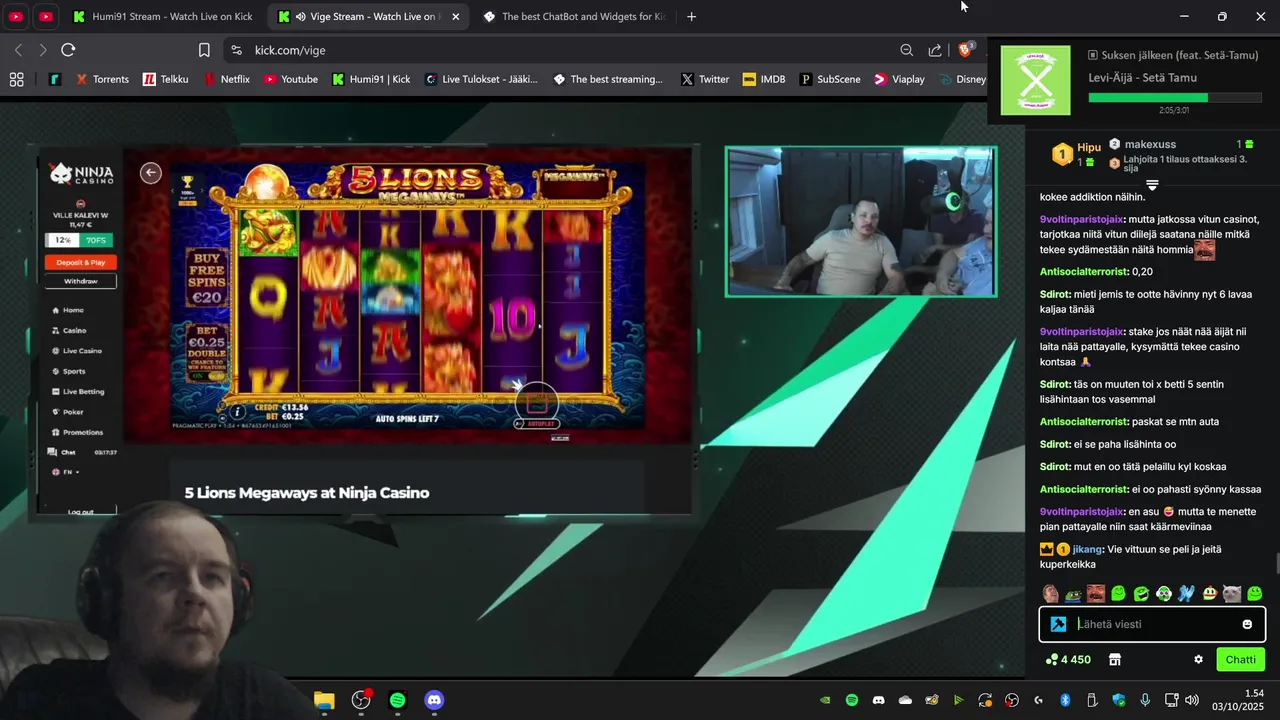Go back one page in browser
Screen dimensions: 1280x720
(18, 50)
